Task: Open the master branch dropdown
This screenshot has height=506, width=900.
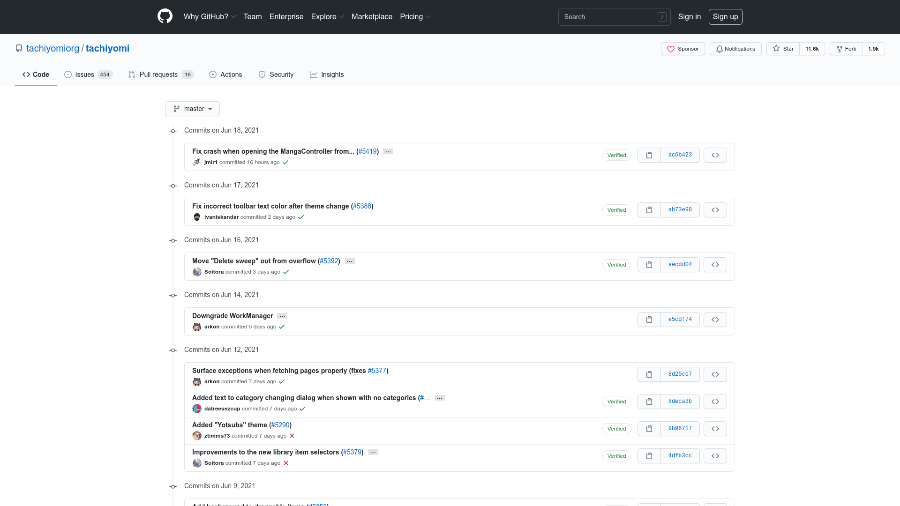Action: 192,108
